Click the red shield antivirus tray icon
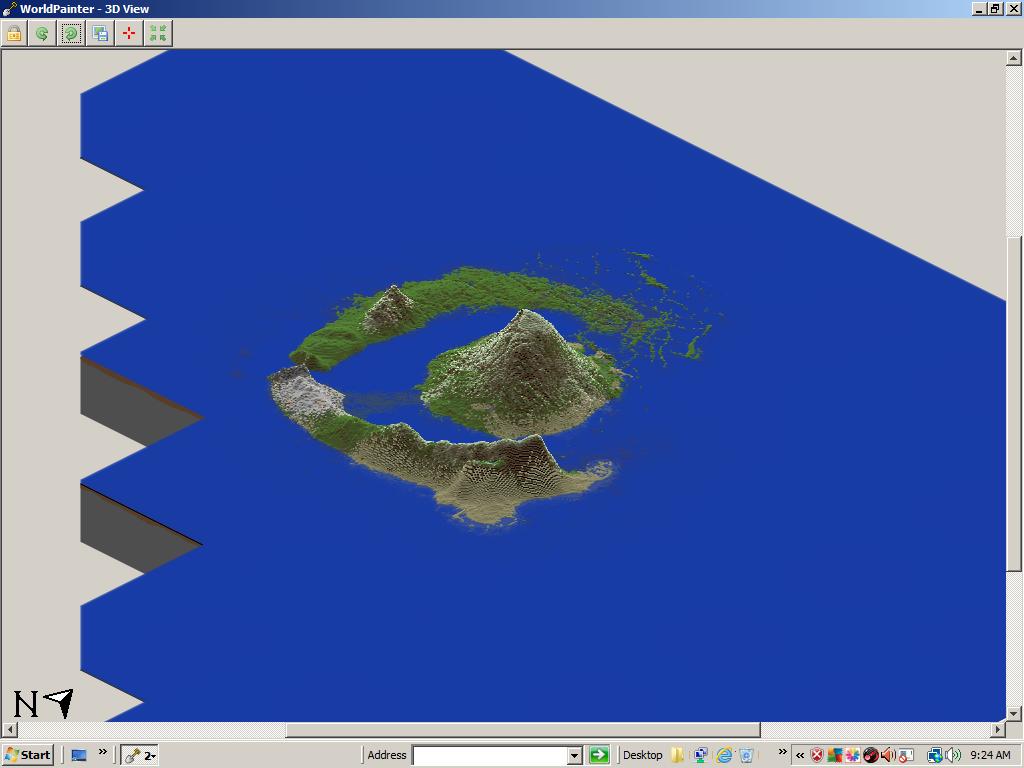Viewport: 1024px width, 768px height. pyautogui.click(x=816, y=756)
